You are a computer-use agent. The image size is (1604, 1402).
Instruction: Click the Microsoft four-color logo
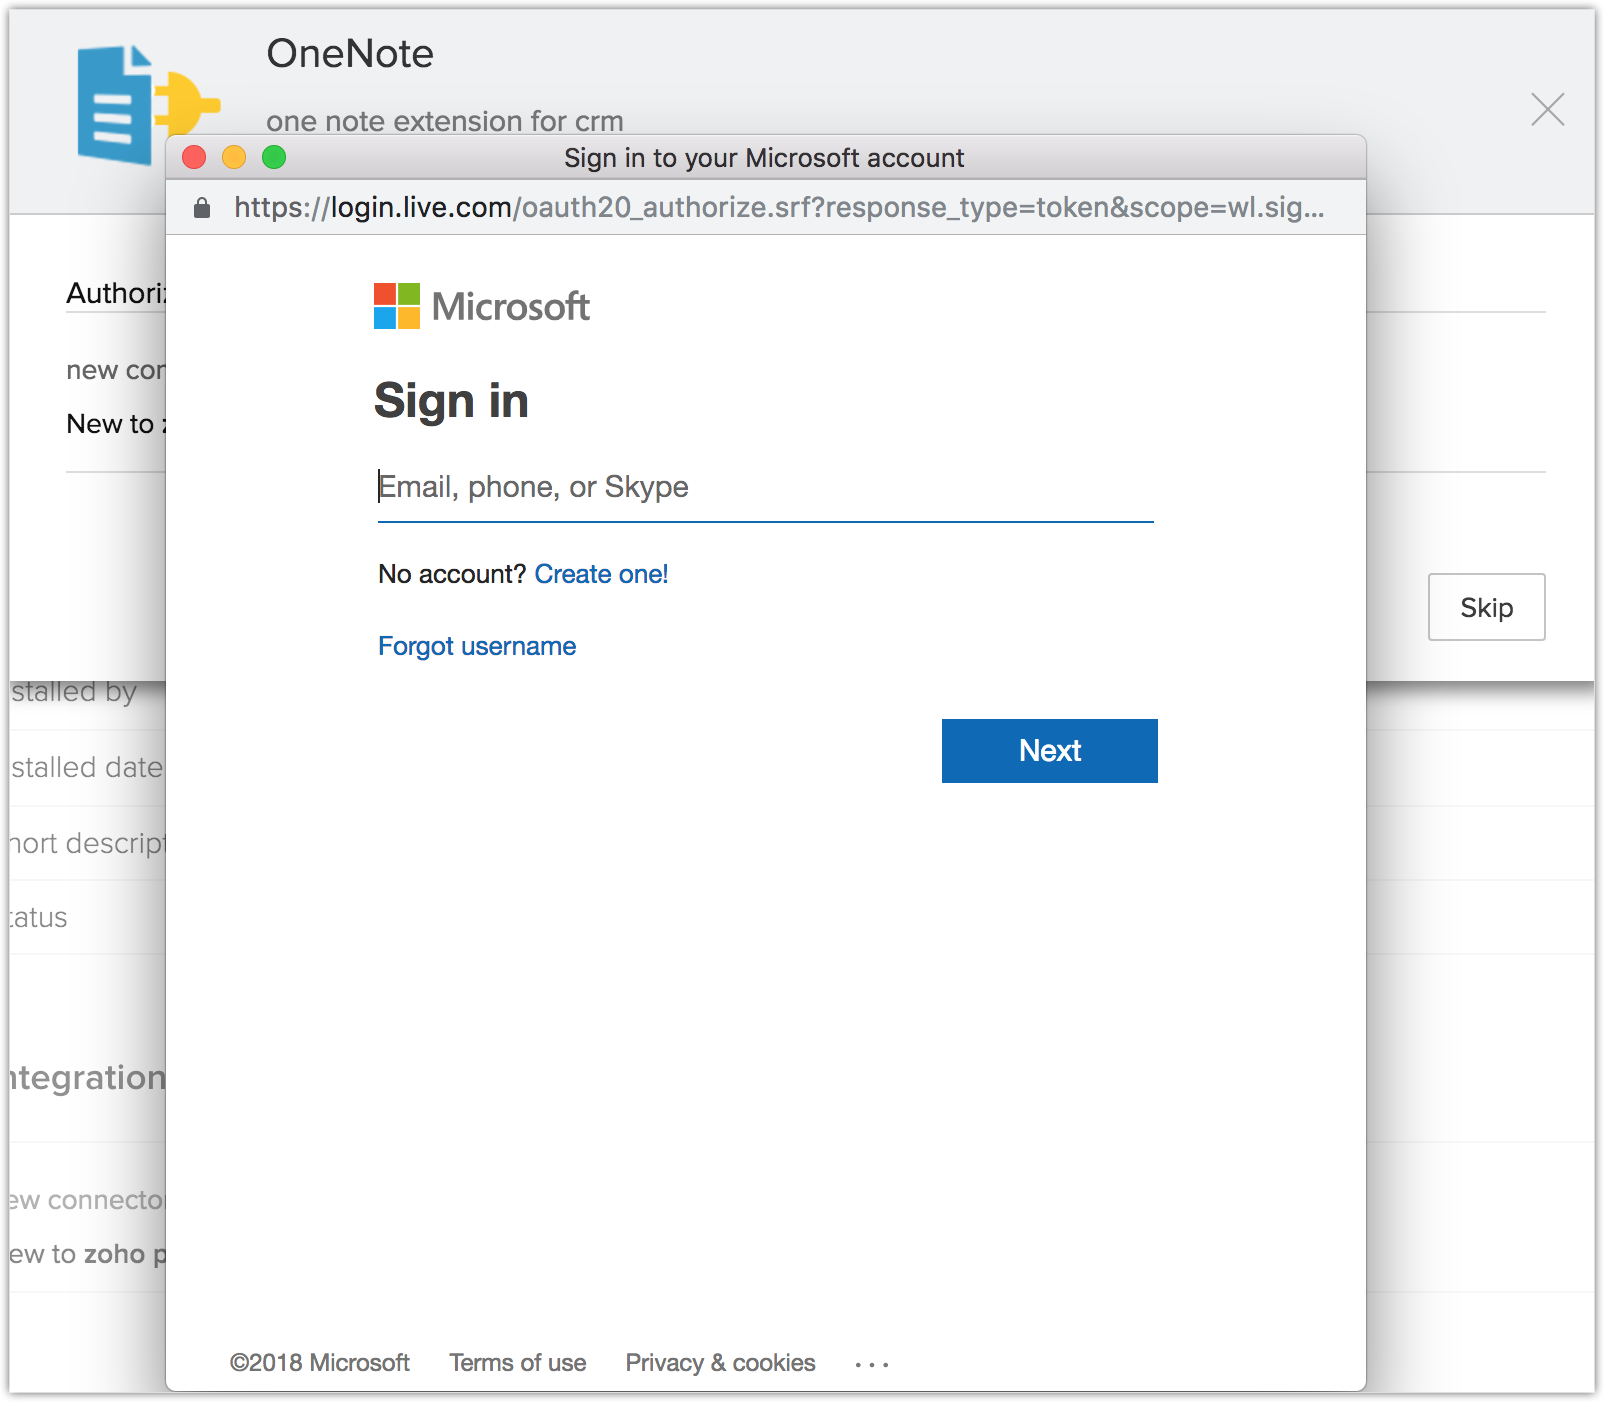click(x=397, y=306)
